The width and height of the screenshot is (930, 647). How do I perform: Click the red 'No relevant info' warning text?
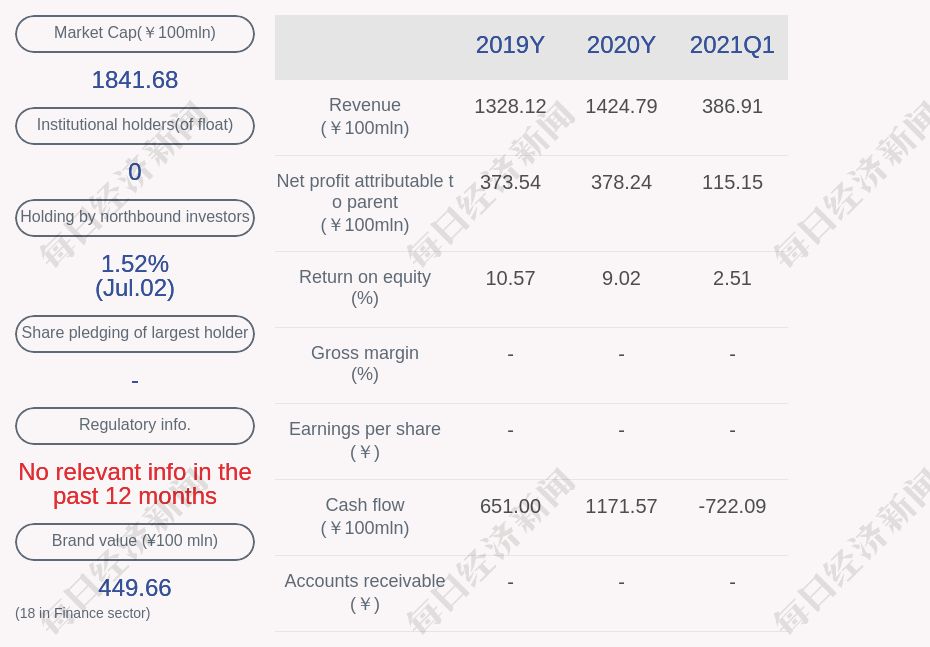[134, 484]
